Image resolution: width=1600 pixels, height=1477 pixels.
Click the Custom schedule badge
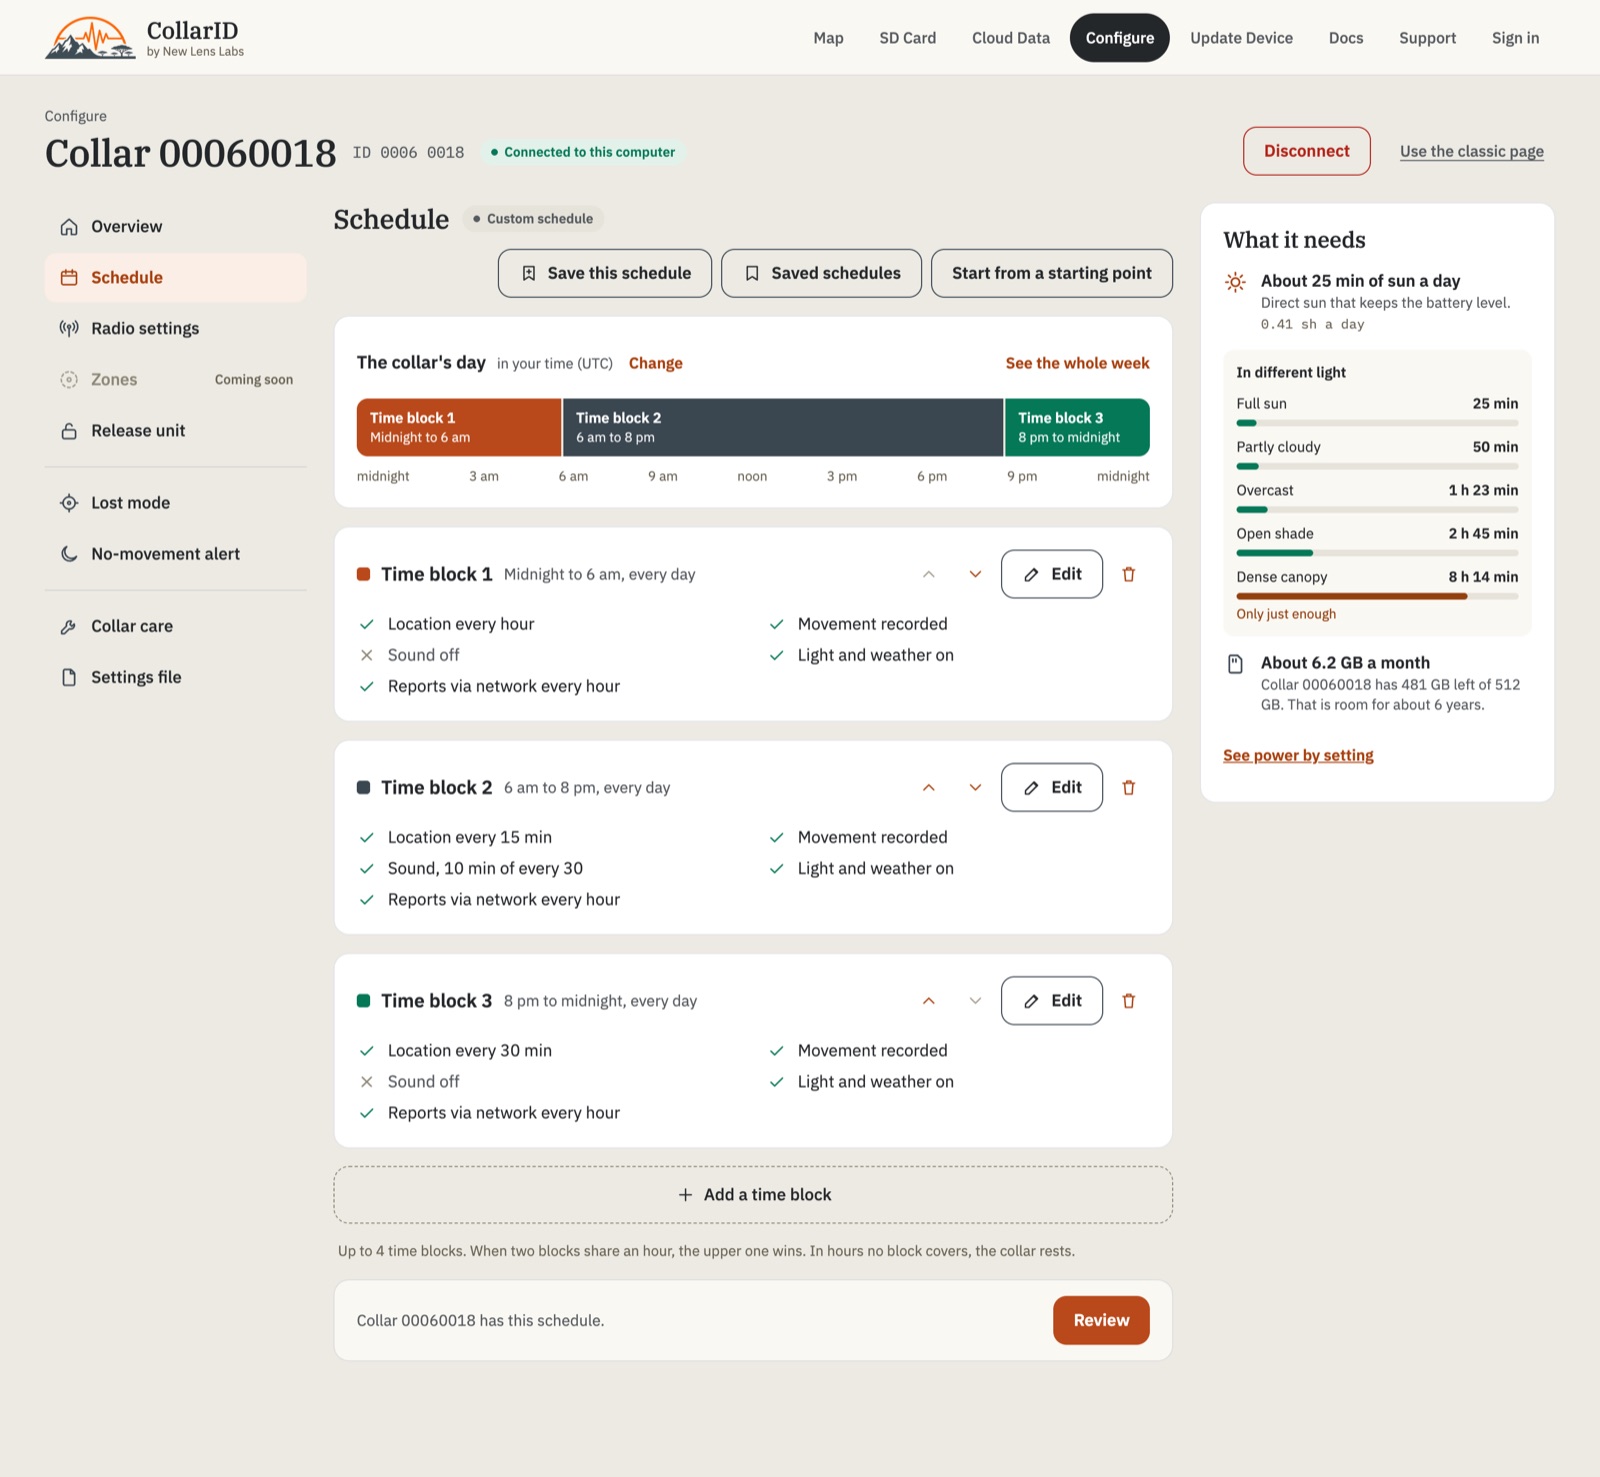pyautogui.click(x=533, y=218)
